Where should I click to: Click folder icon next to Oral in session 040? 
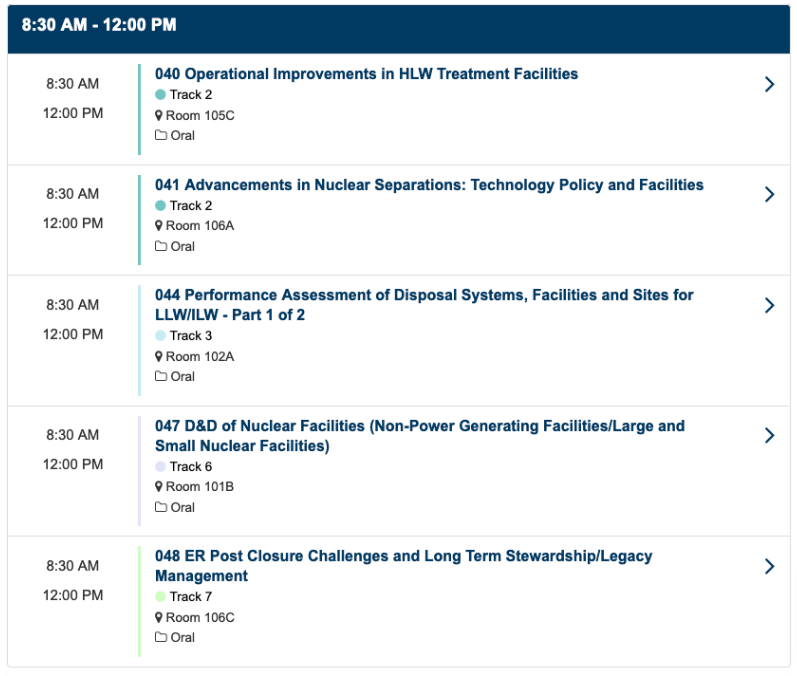160,135
